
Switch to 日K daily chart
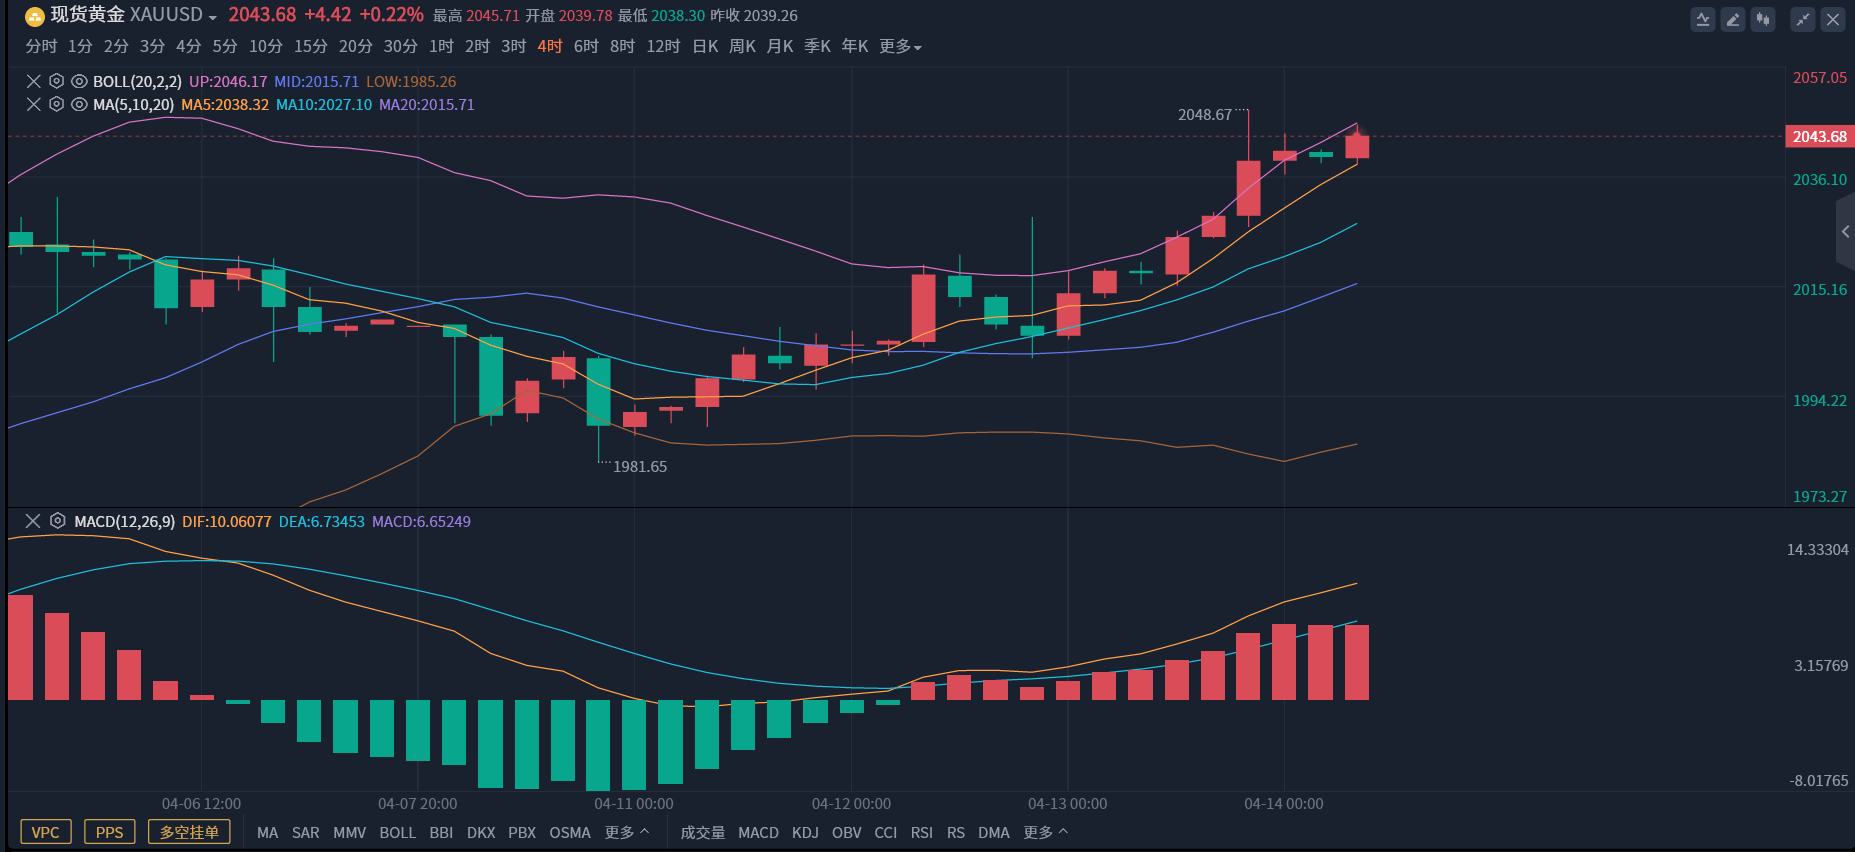[705, 46]
